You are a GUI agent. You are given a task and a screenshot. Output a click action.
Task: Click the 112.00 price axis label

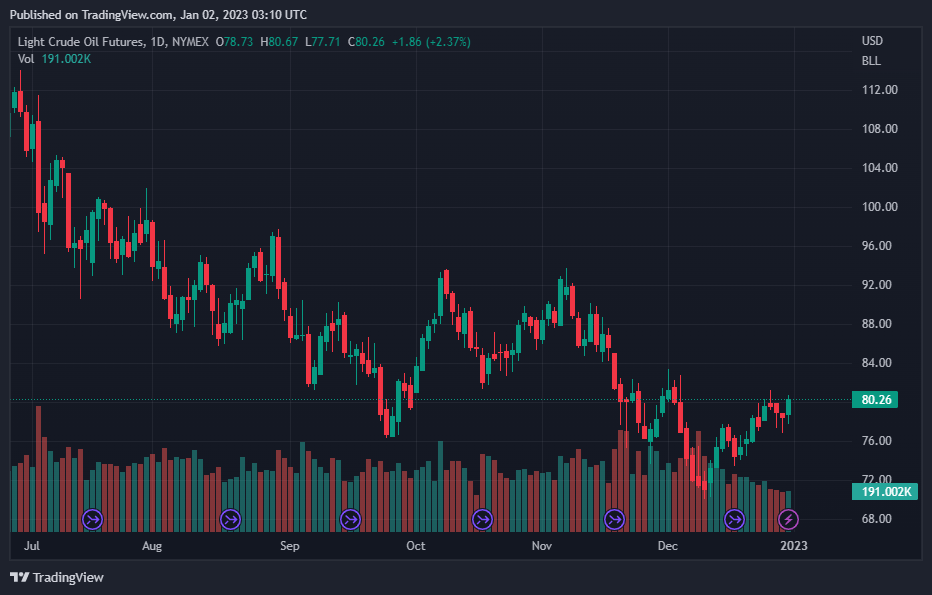click(880, 90)
